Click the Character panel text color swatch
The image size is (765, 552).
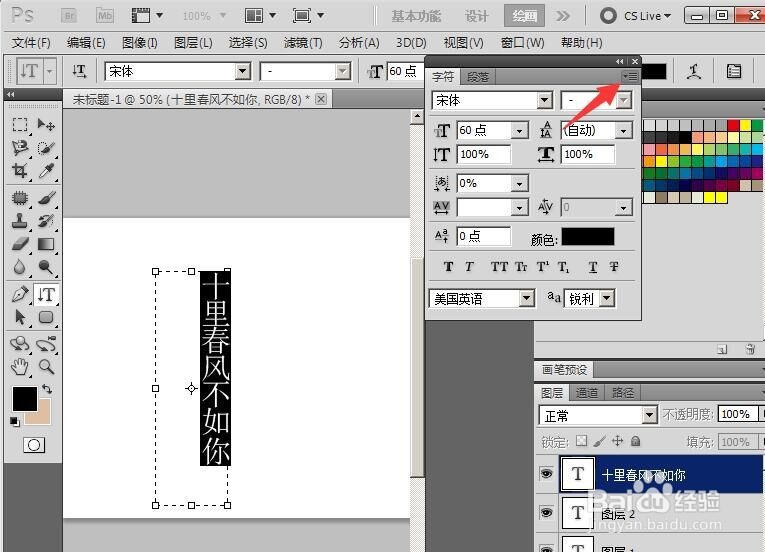[588, 237]
